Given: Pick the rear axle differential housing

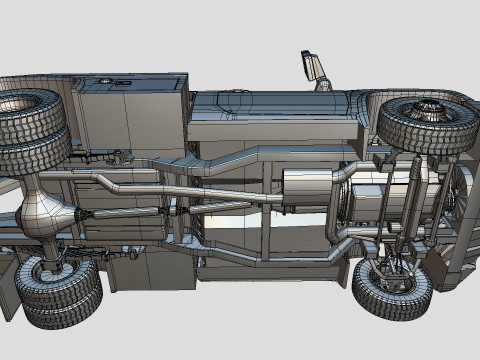Looking at the screenshot, I should pyautogui.click(x=47, y=213).
